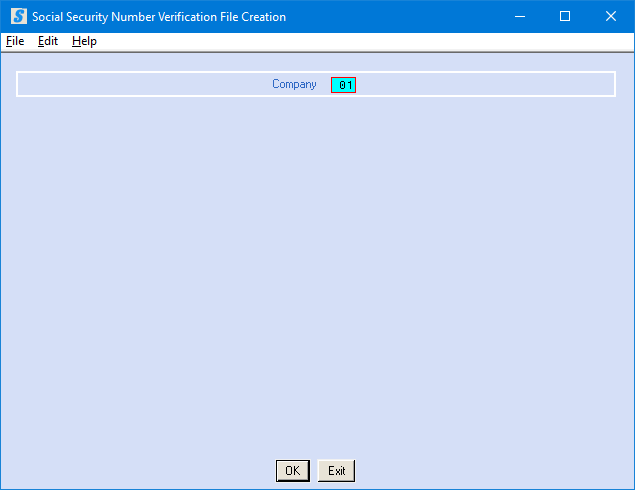Maximize the Verification File Creation window
The image size is (635, 490).
565,17
